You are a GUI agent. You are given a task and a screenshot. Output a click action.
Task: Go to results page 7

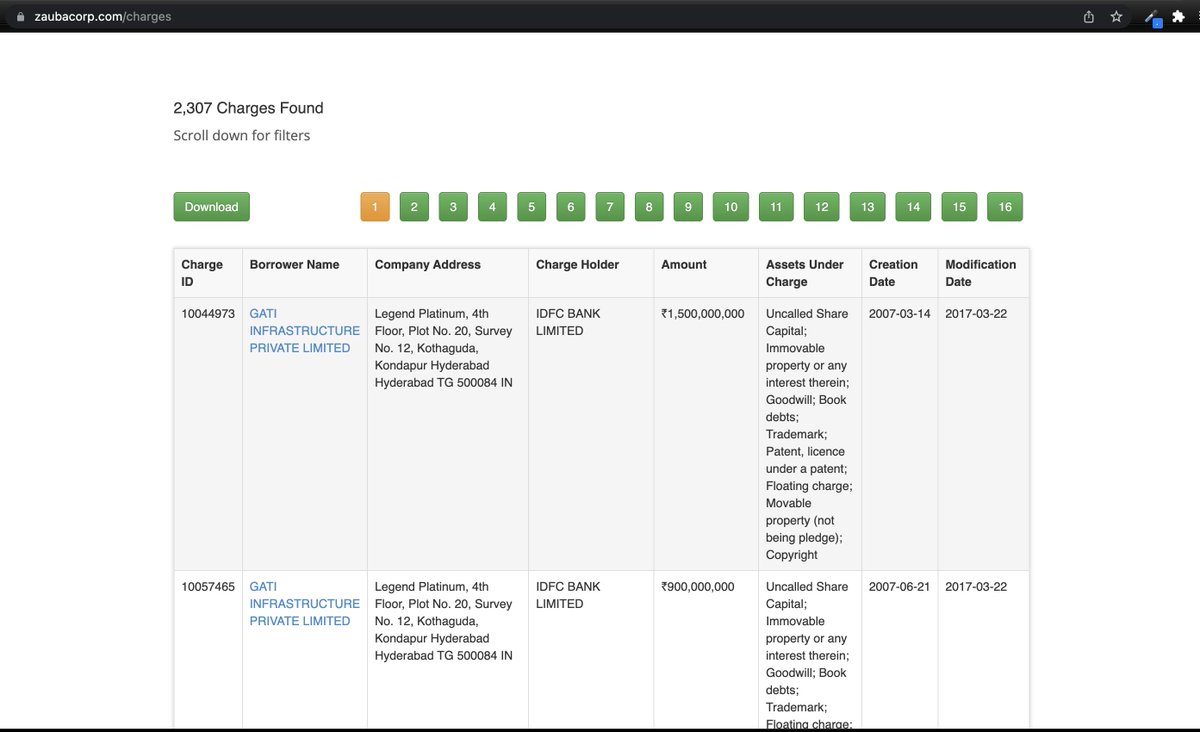pyautogui.click(x=610, y=206)
